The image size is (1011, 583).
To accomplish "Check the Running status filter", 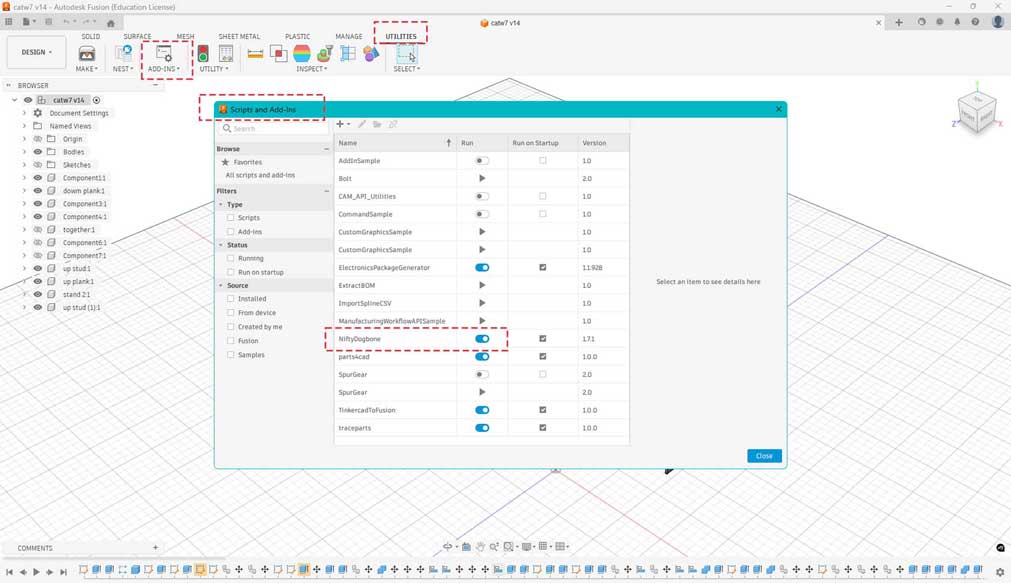I will [230, 258].
